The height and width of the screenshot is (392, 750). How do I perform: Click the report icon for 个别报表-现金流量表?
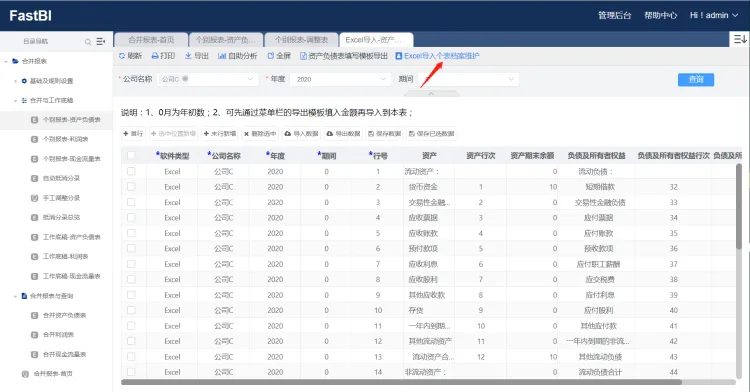(x=34, y=159)
